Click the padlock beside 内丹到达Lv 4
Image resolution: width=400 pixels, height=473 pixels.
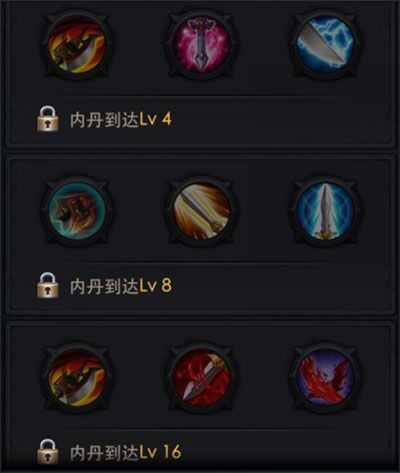[x=48, y=119]
